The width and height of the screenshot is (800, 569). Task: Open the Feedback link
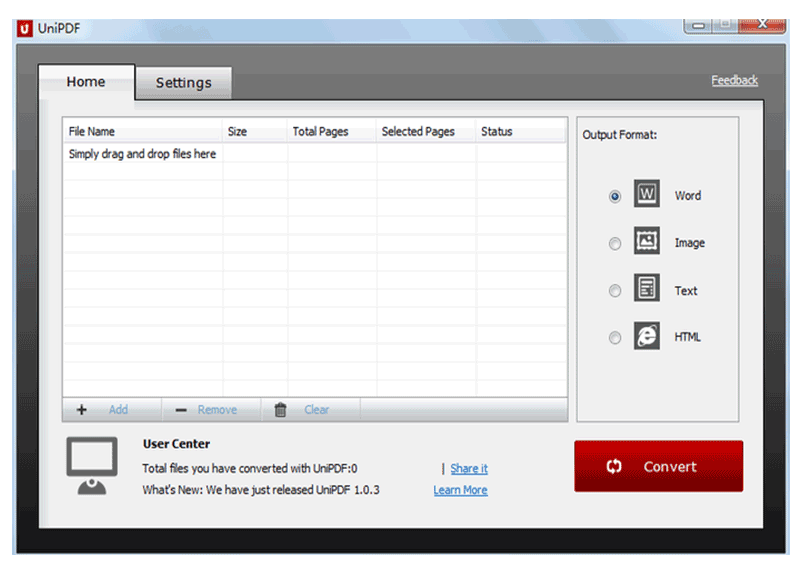(x=734, y=80)
